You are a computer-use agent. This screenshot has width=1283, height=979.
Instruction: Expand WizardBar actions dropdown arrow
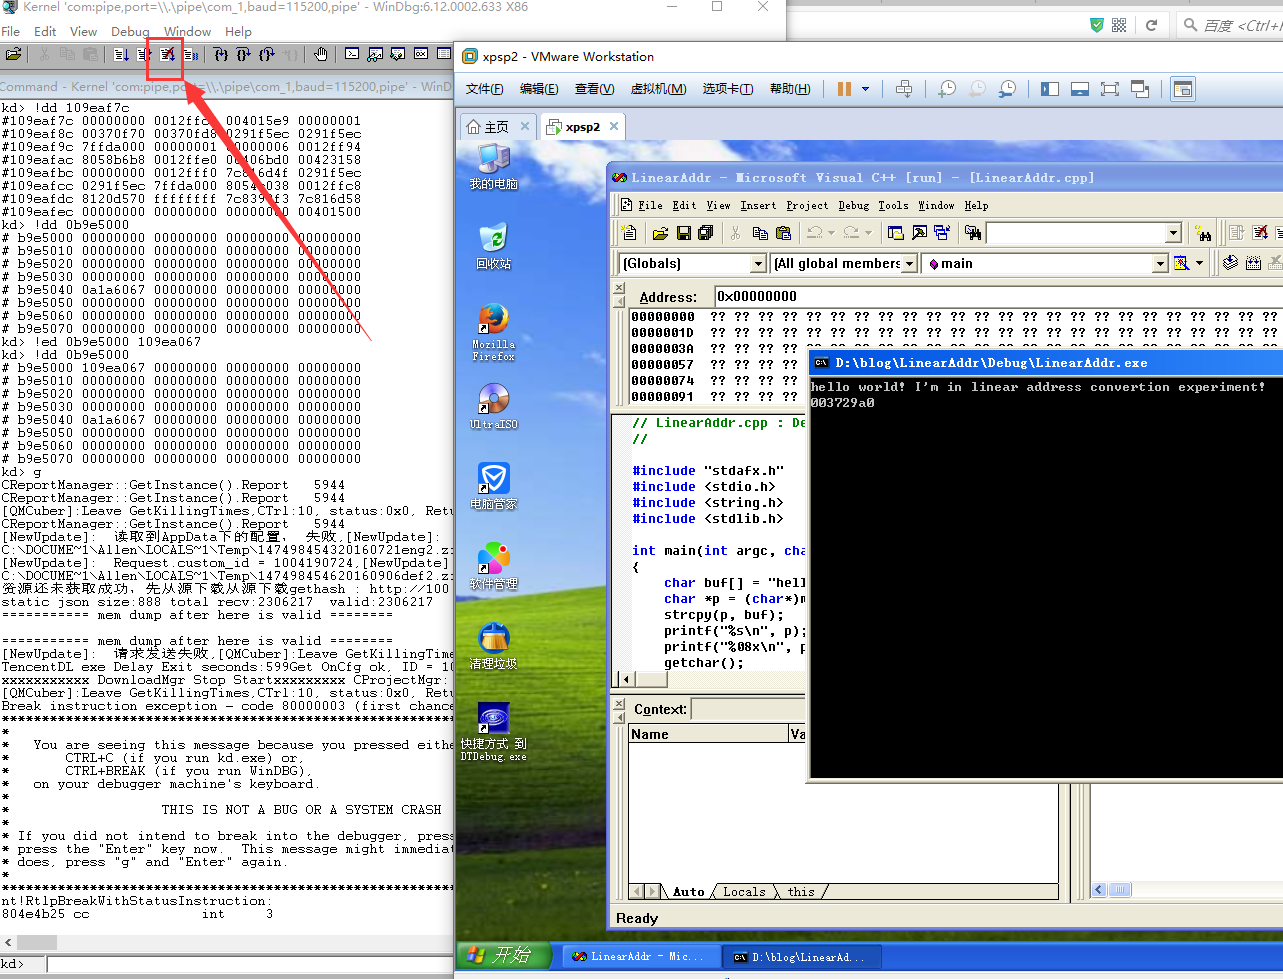coord(1199,263)
